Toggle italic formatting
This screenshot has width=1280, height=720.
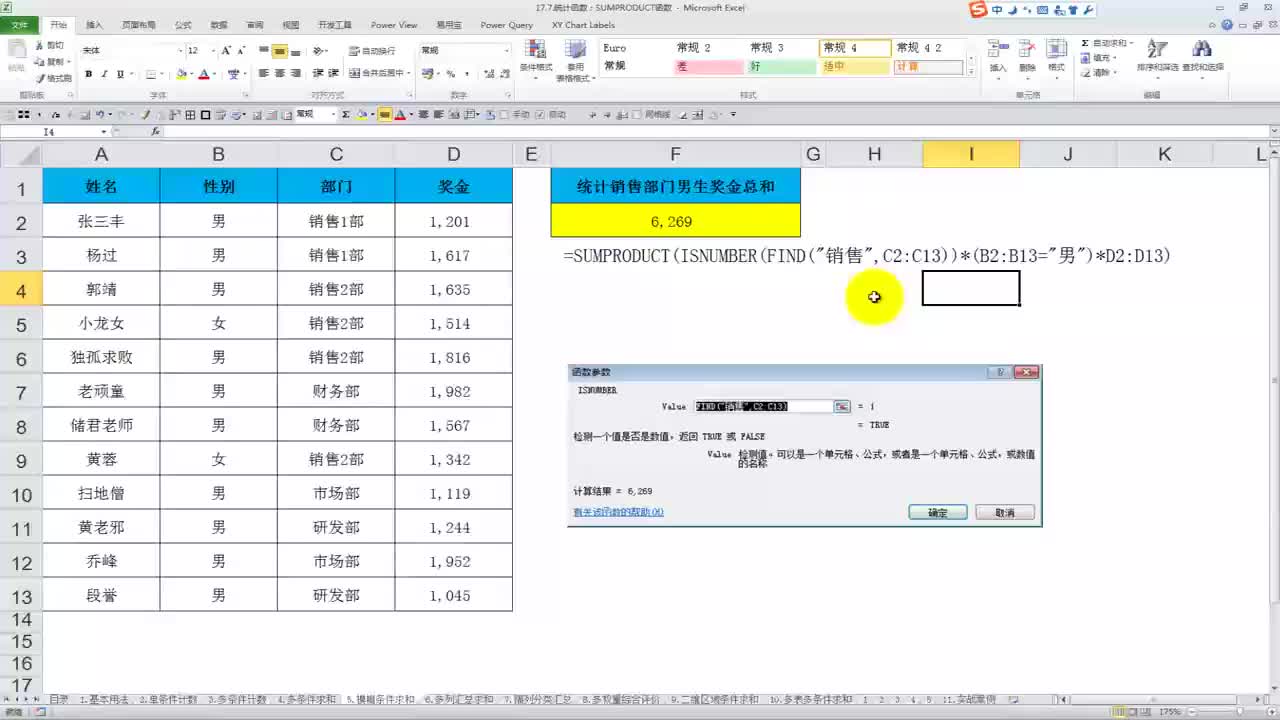coord(104,74)
